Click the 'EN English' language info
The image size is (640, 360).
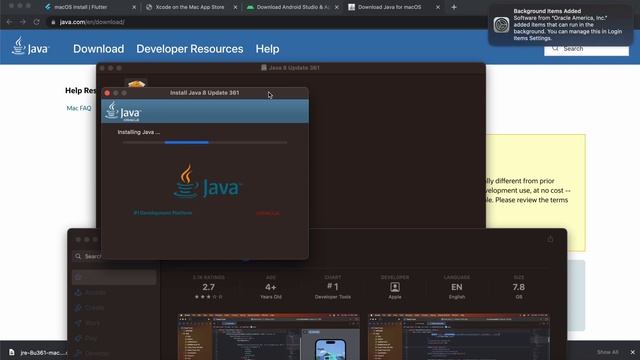pyautogui.click(x=457, y=287)
